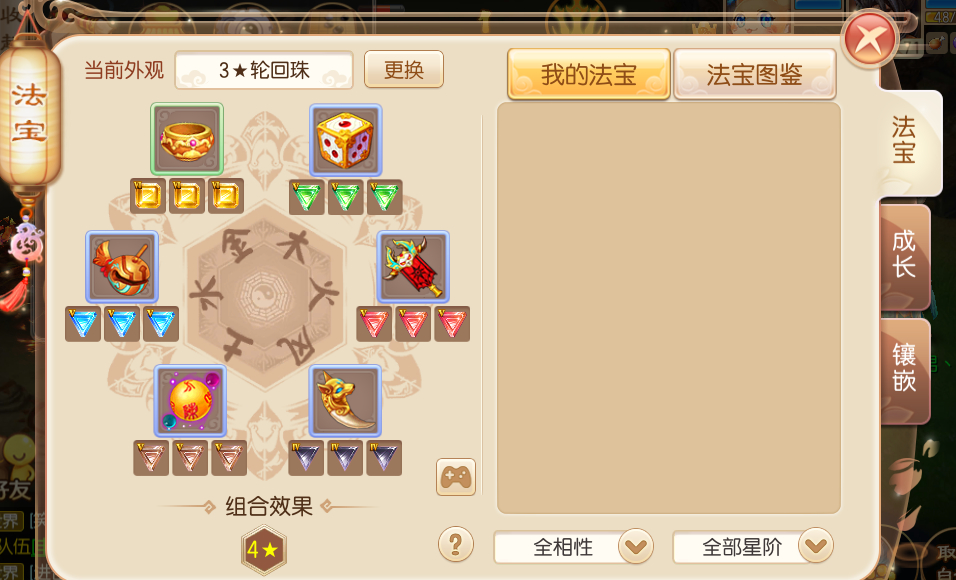Open the 成长 side tab

[905, 257]
